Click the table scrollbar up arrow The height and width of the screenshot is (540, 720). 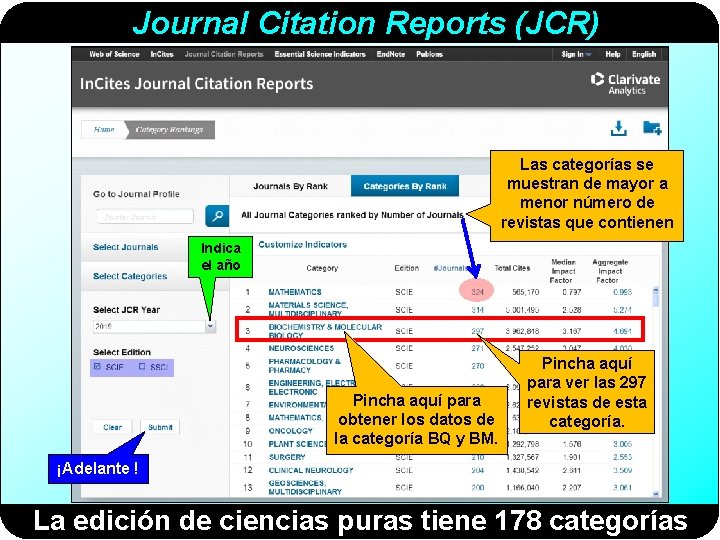point(656,290)
